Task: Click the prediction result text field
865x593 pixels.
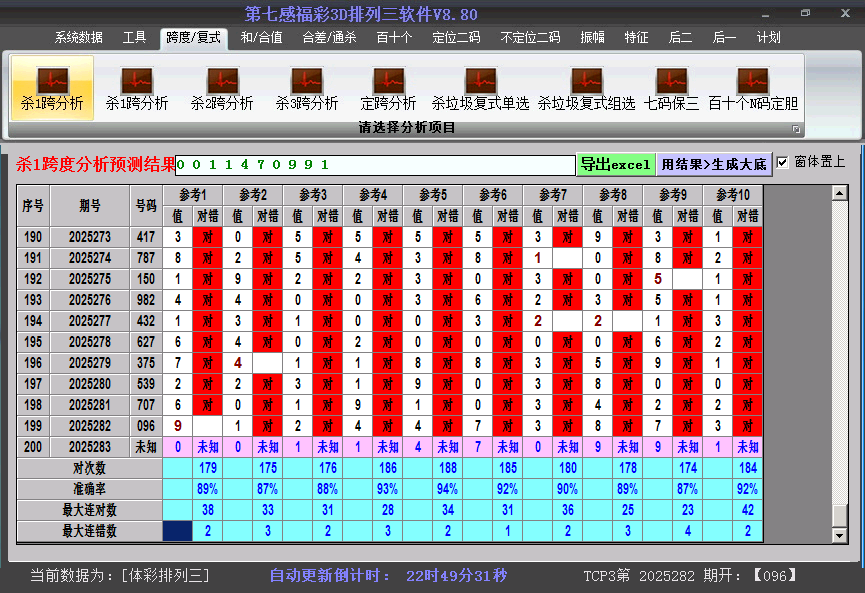Action: [x=375, y=164]
